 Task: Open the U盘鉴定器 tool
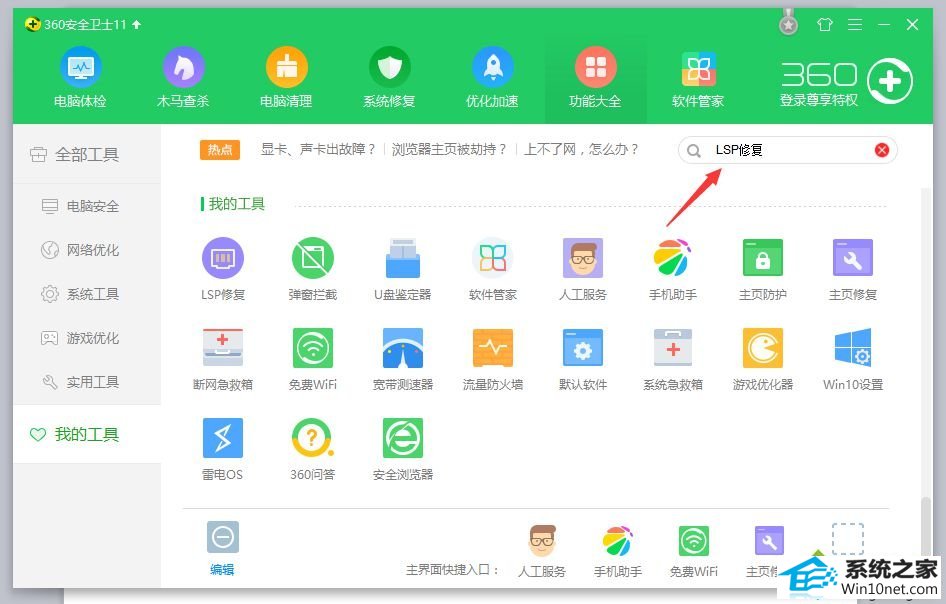(402, 269)
